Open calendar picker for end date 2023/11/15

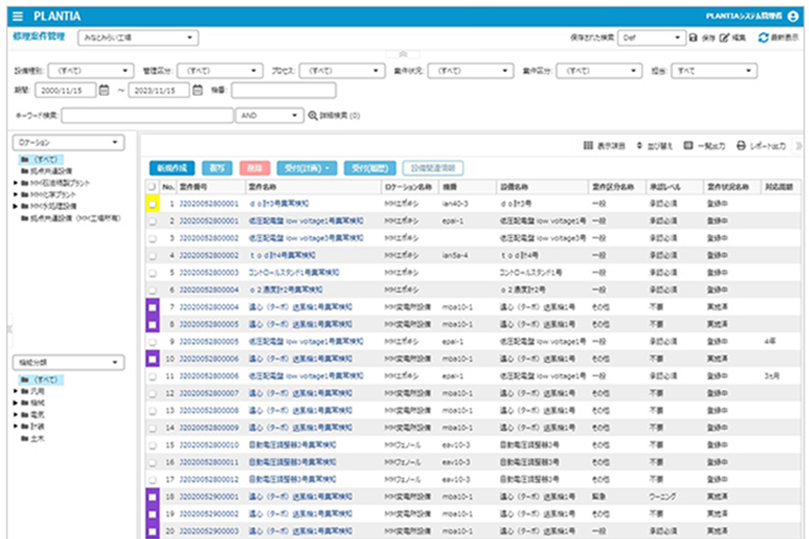click(x=197, y=90)
